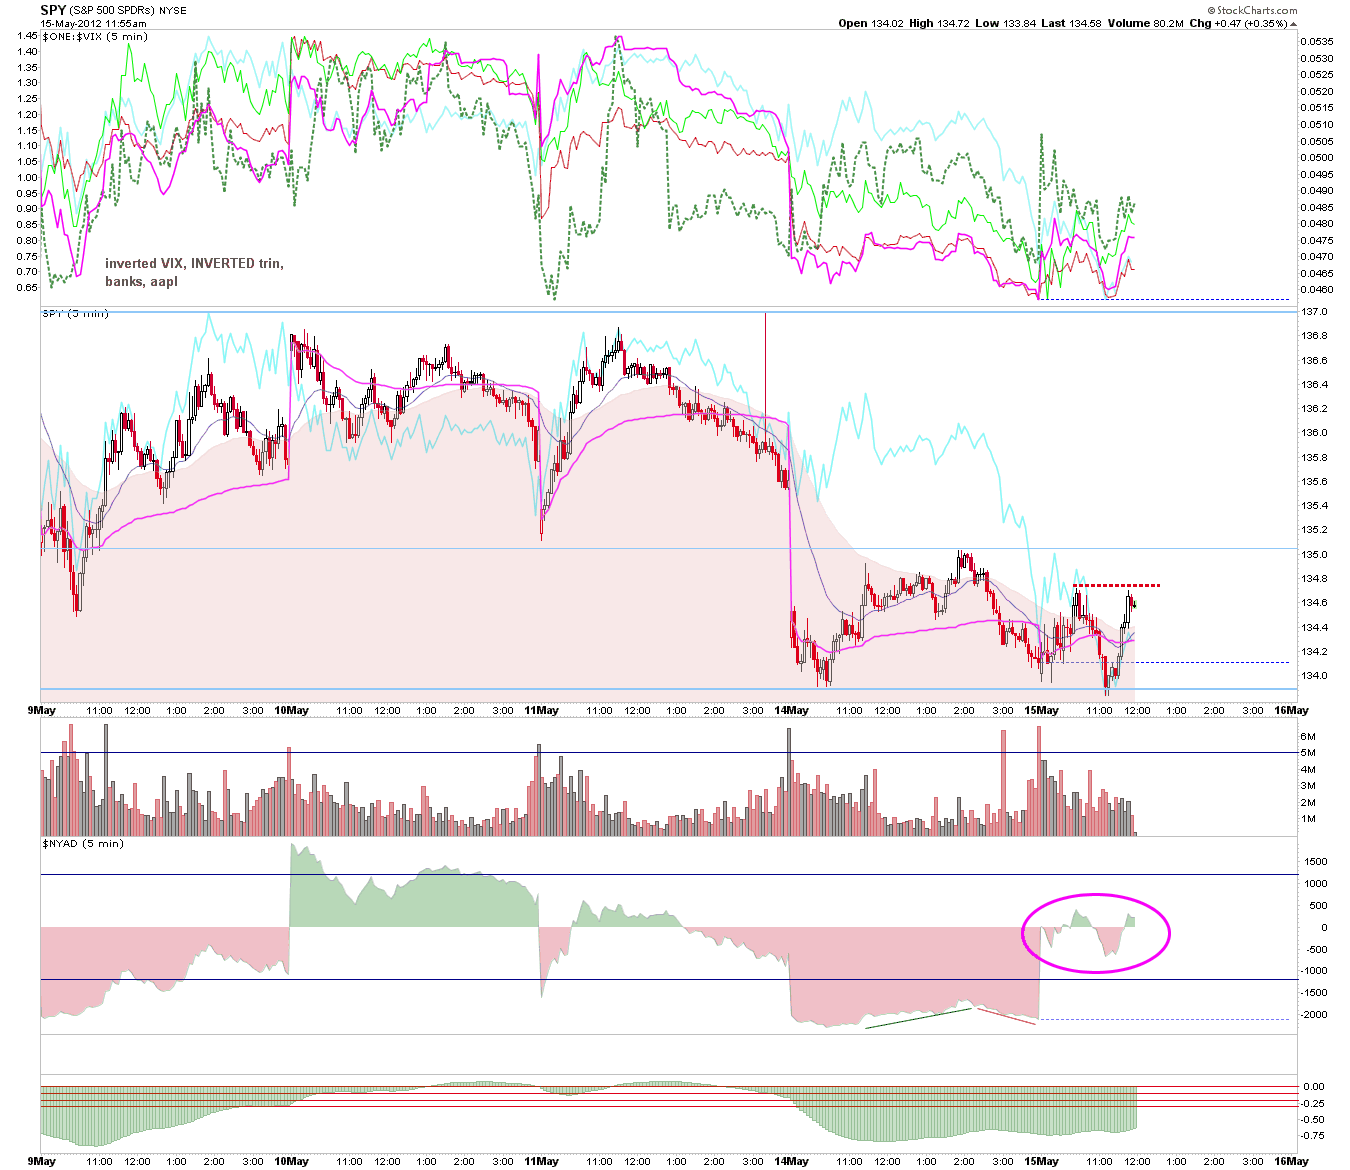
Task: Click the 'inverted VIX, INVERTED trin' annotation text
Action: pos(194,264)
